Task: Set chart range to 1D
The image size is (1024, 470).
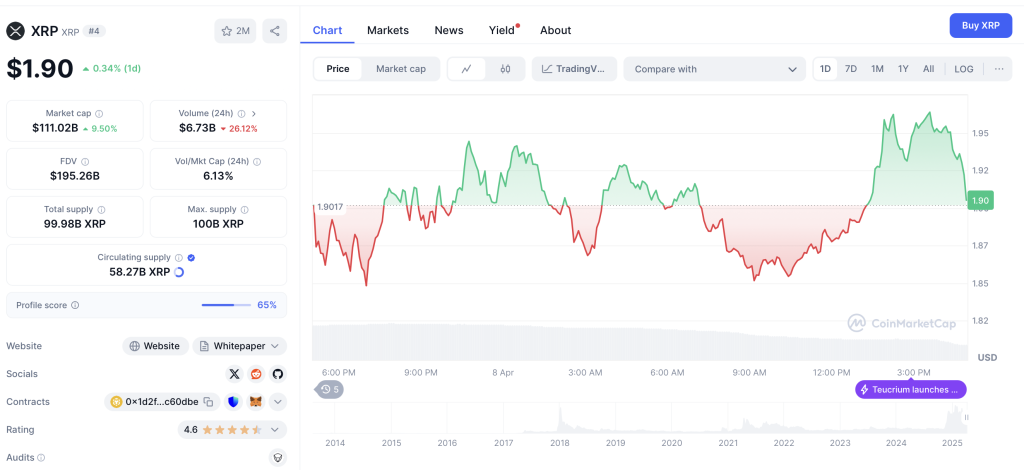Action: [x=825, y=69]
